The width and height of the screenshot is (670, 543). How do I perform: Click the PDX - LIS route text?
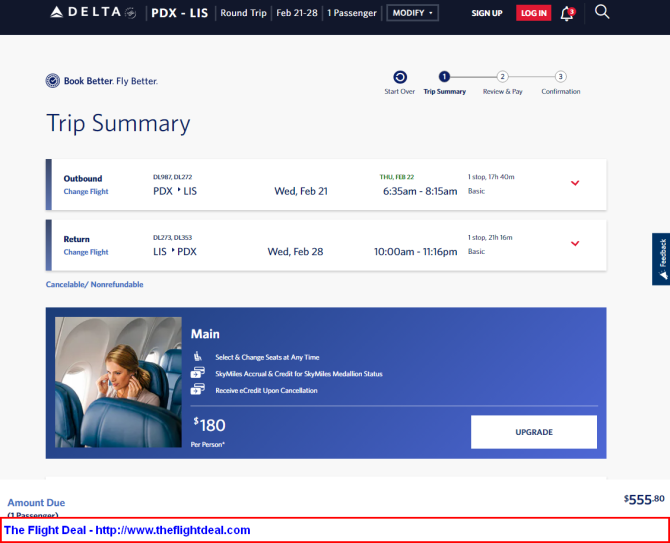click(179, 13)
